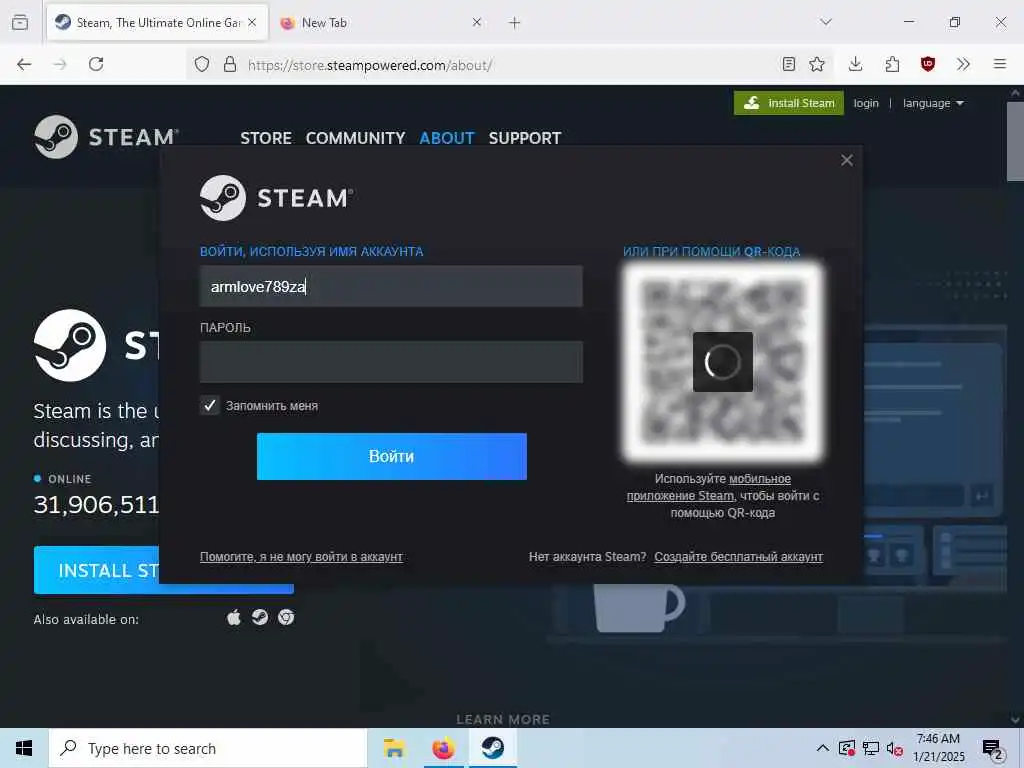The image size is (1024, 768).
Task: Open the Firefox downloads panel
Action: pos(856,64)
